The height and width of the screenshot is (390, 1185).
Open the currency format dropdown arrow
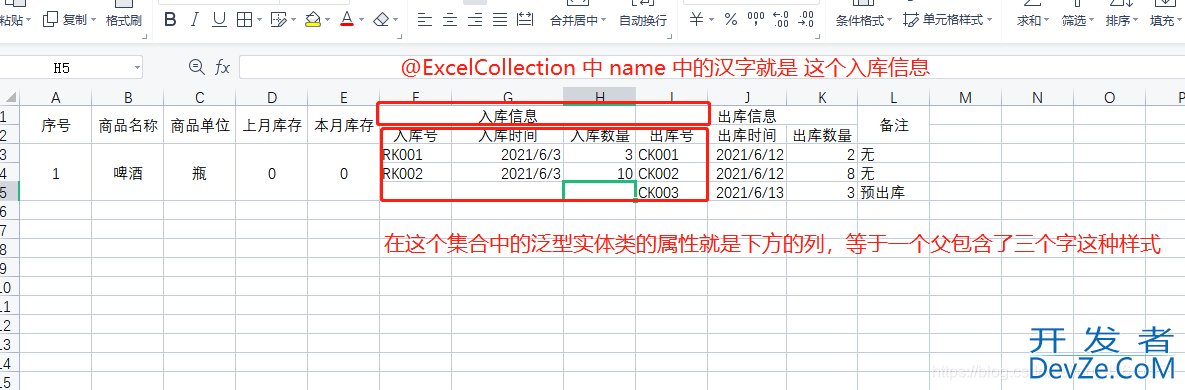(x=710, y=20)
